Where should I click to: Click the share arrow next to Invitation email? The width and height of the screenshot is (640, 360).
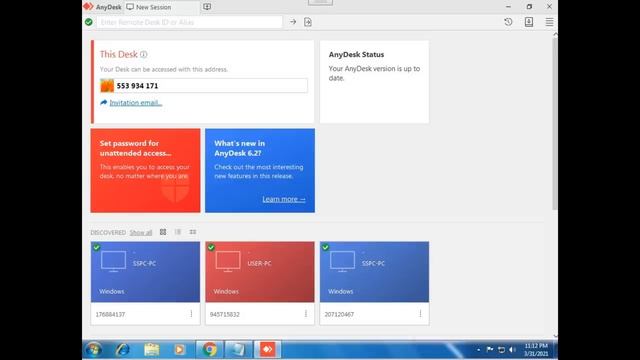(x=104, y=102)
